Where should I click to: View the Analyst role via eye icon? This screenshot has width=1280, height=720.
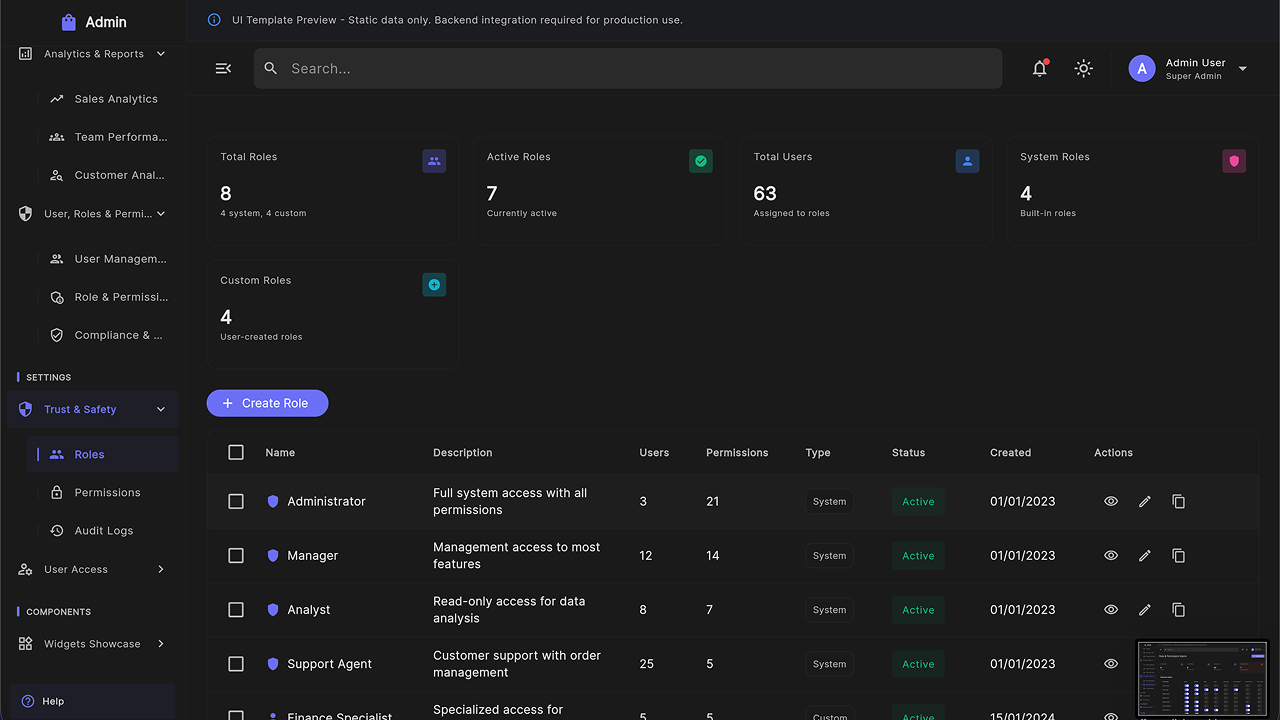click(x=1111, y=610)
